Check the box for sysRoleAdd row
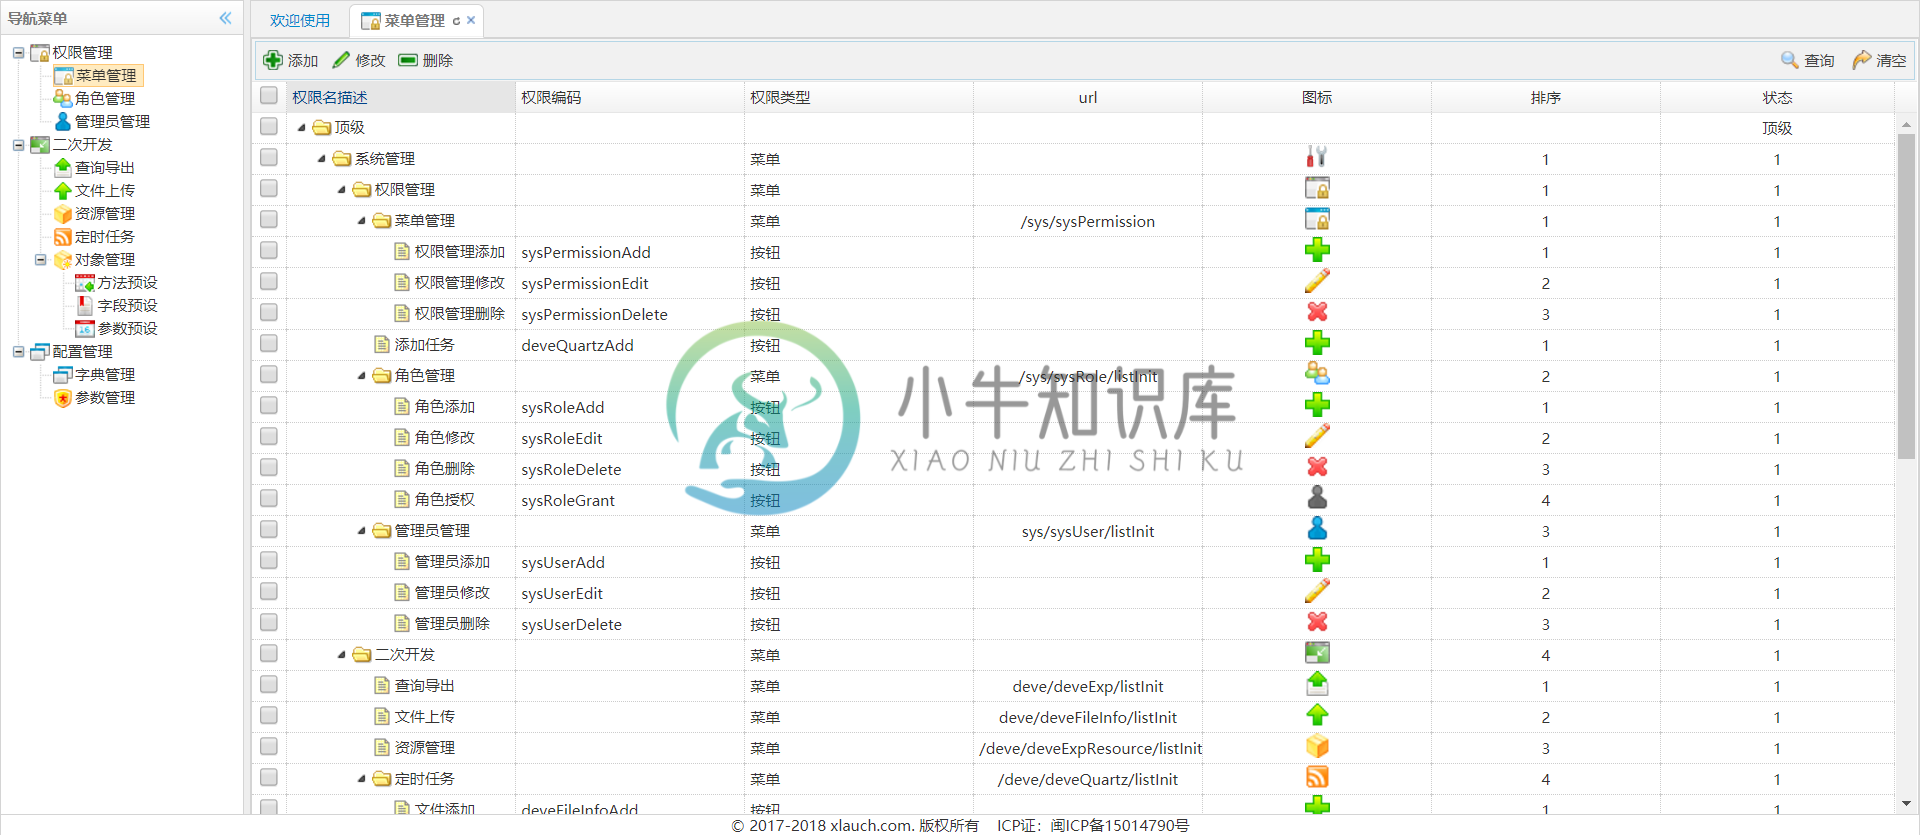Image resolution: width=1920 pixels, height=835 pixels. (269, 406)
